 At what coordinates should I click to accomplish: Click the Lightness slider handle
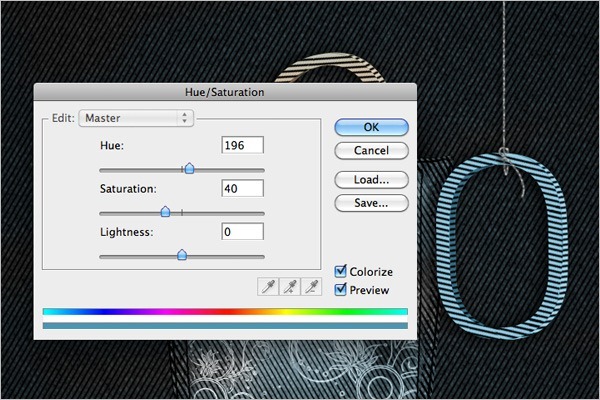(x=182, y=255)
